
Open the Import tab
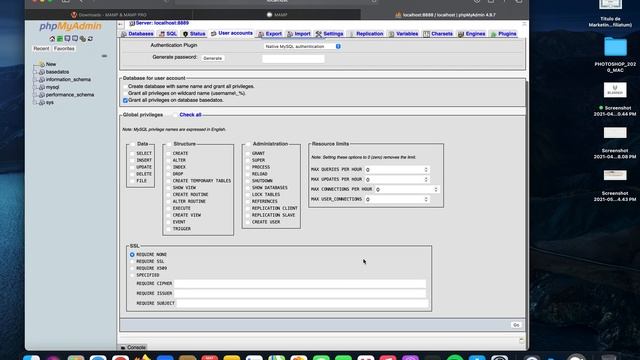[299, 34]
